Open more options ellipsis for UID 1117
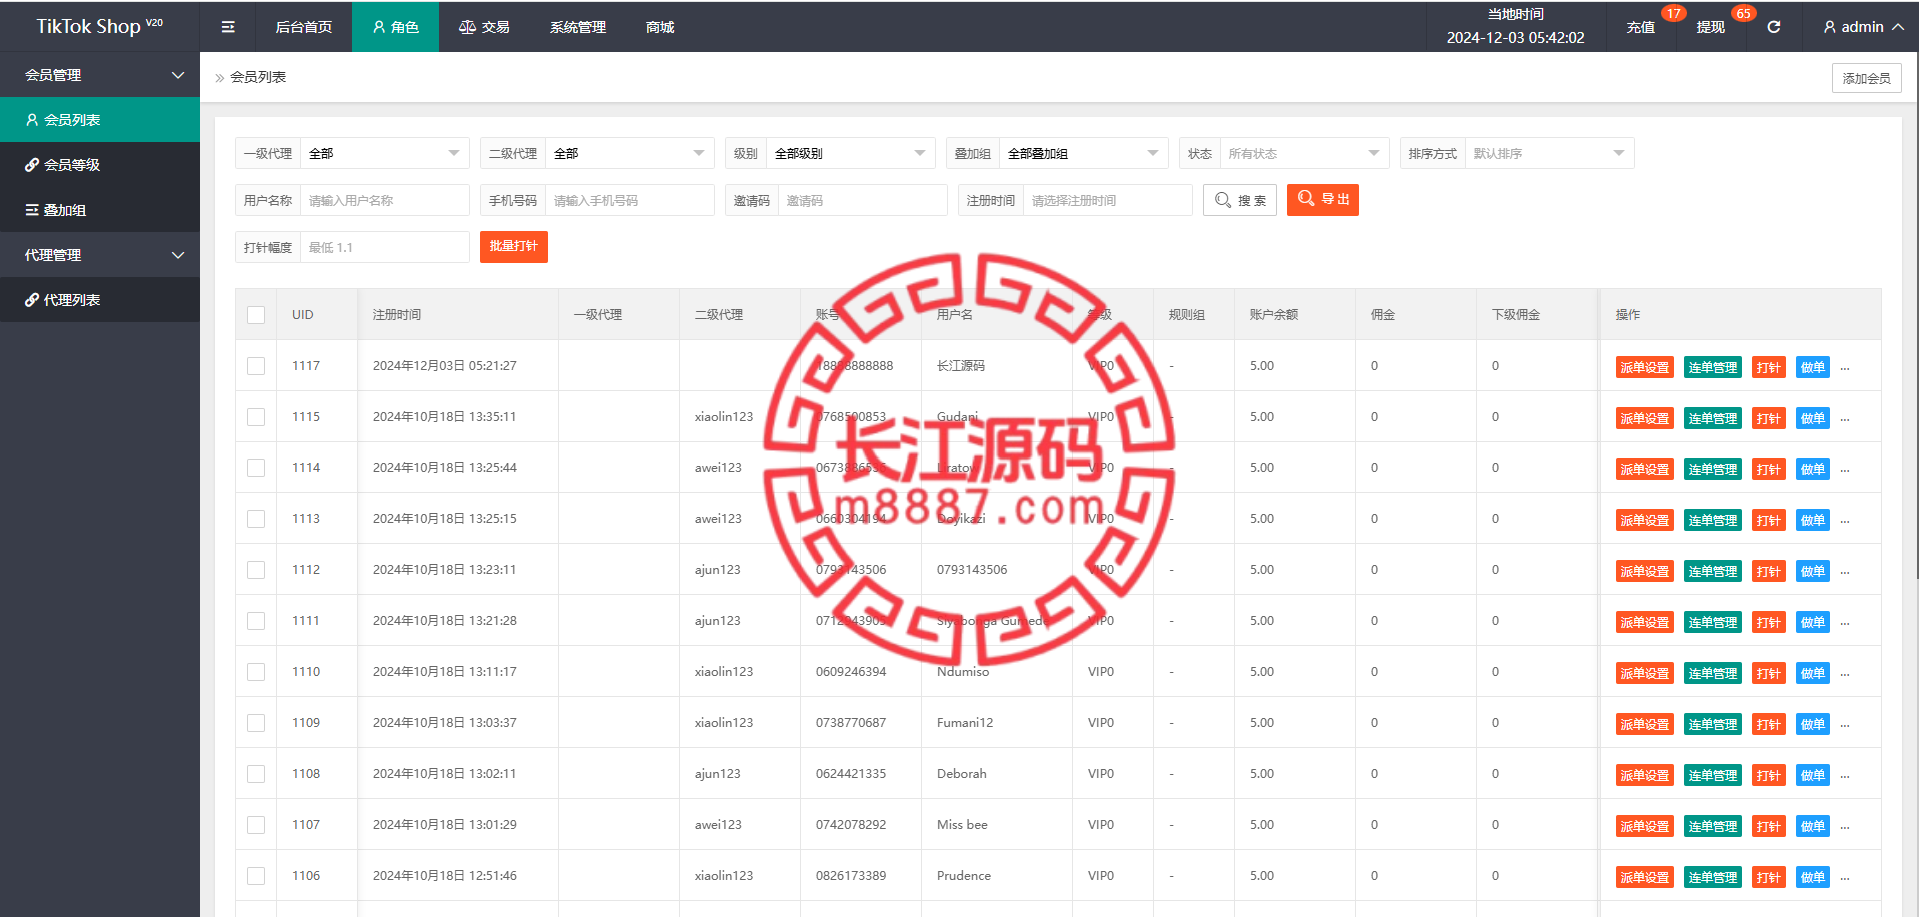The height and width of the screenshot is (917, 1919). [1845, 368]
